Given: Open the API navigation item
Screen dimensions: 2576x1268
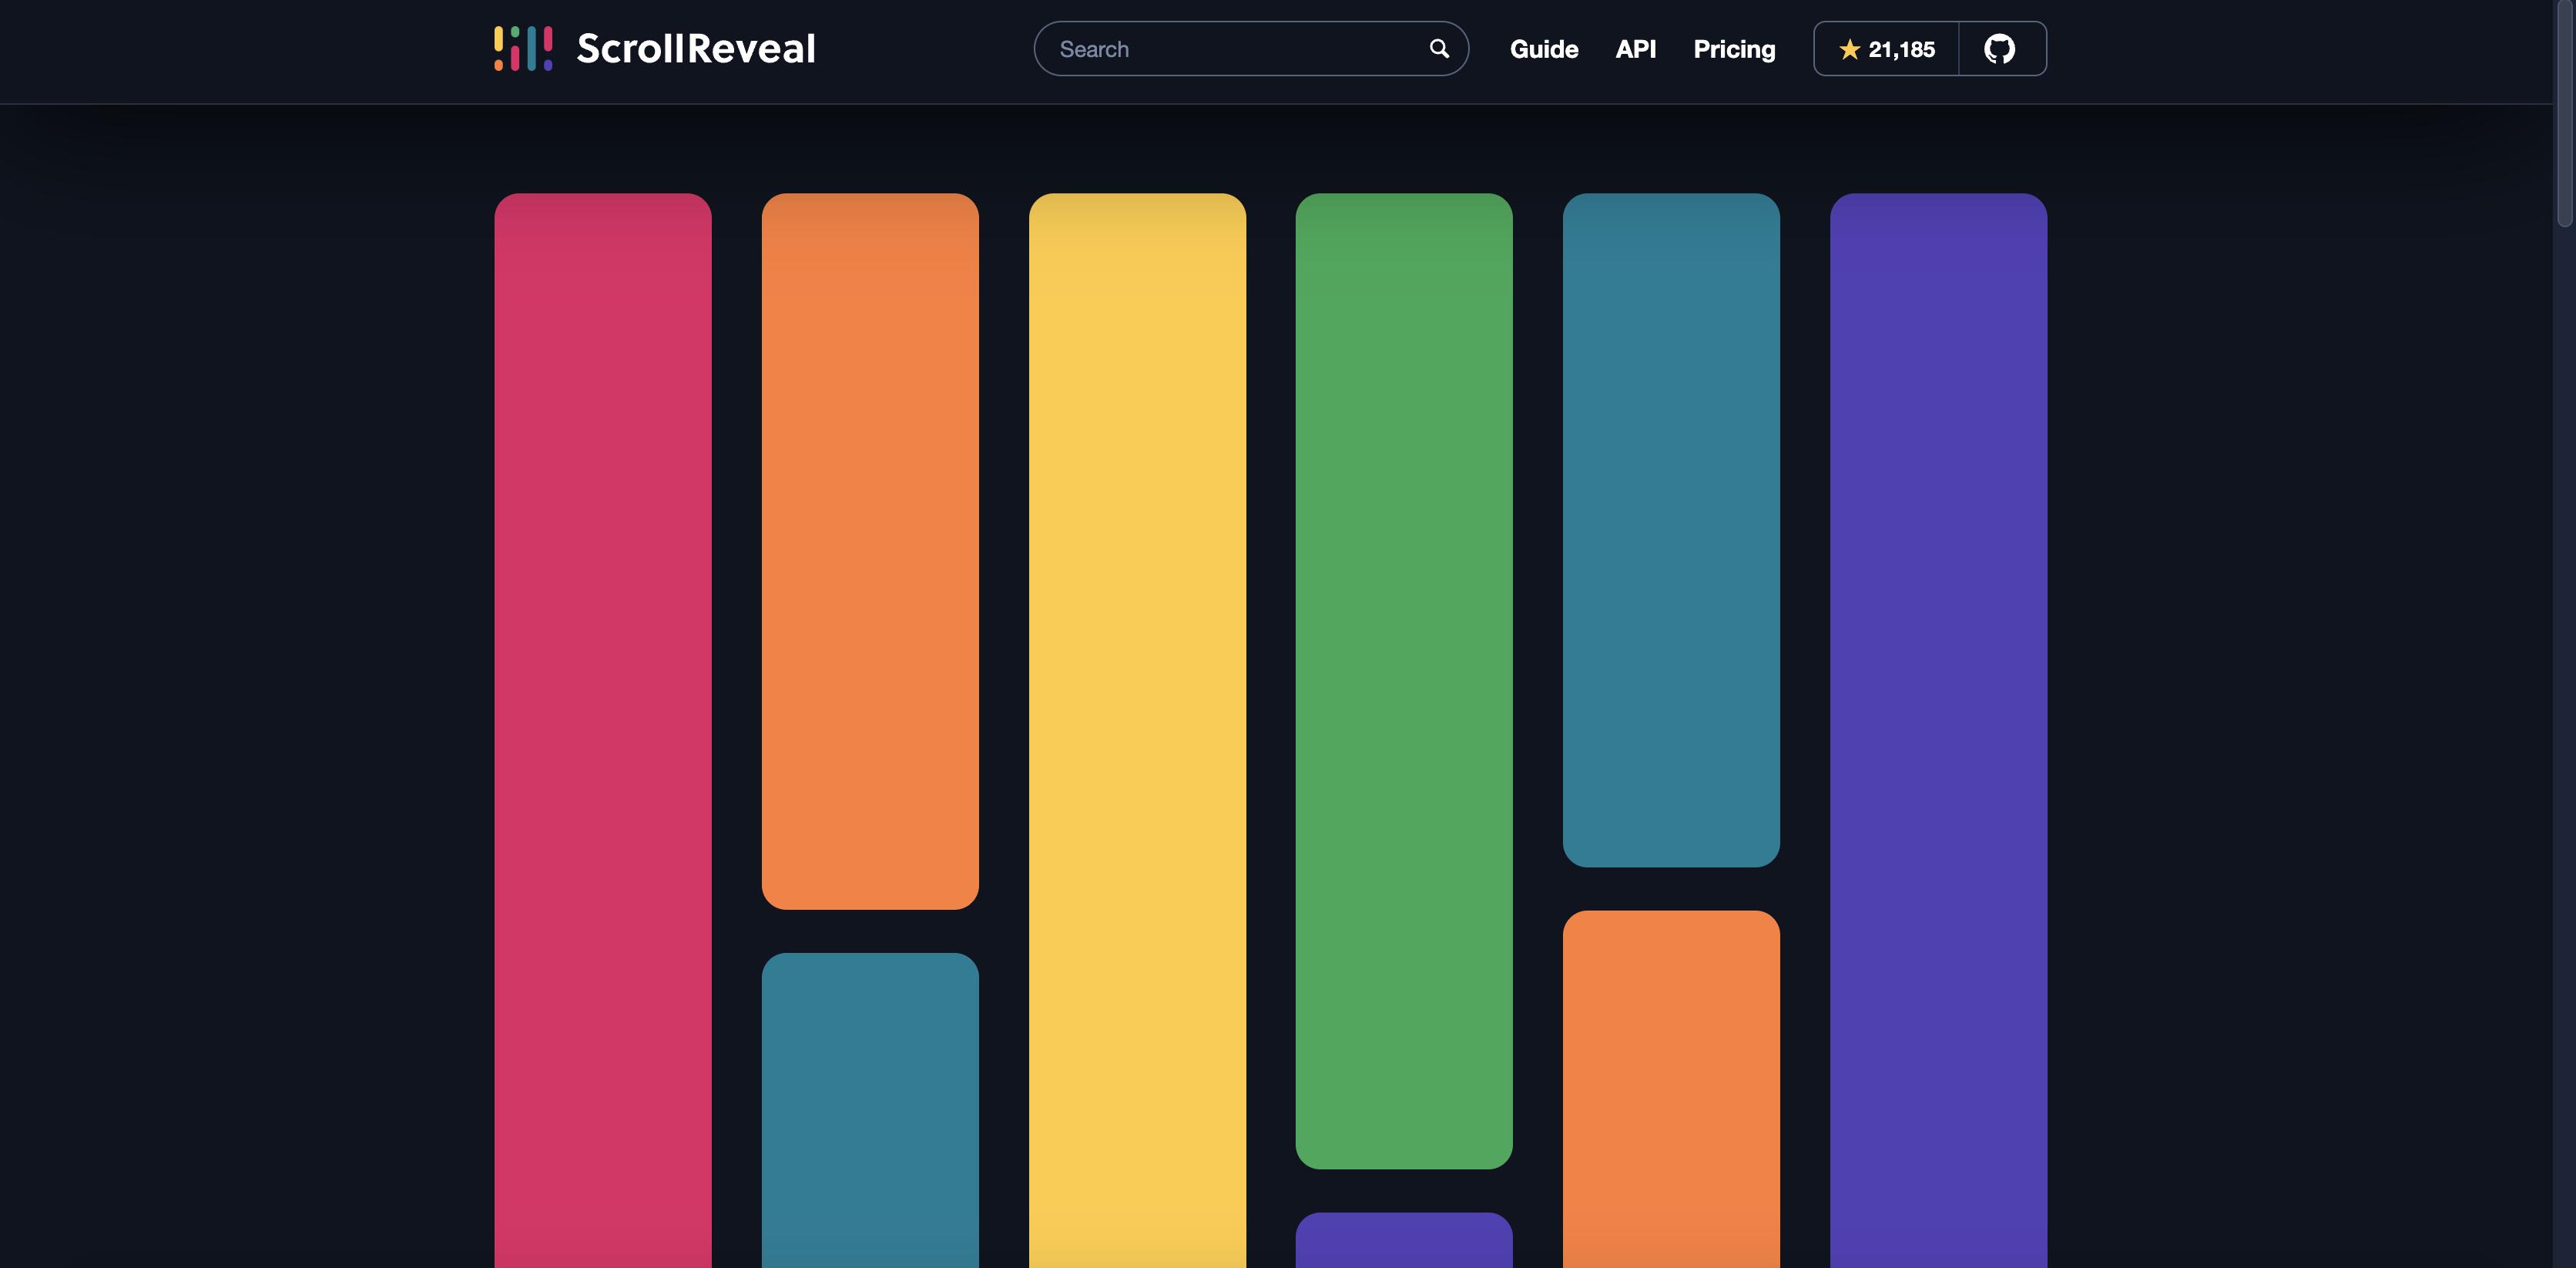Looking at the screenshot, I should point(1635,49).
